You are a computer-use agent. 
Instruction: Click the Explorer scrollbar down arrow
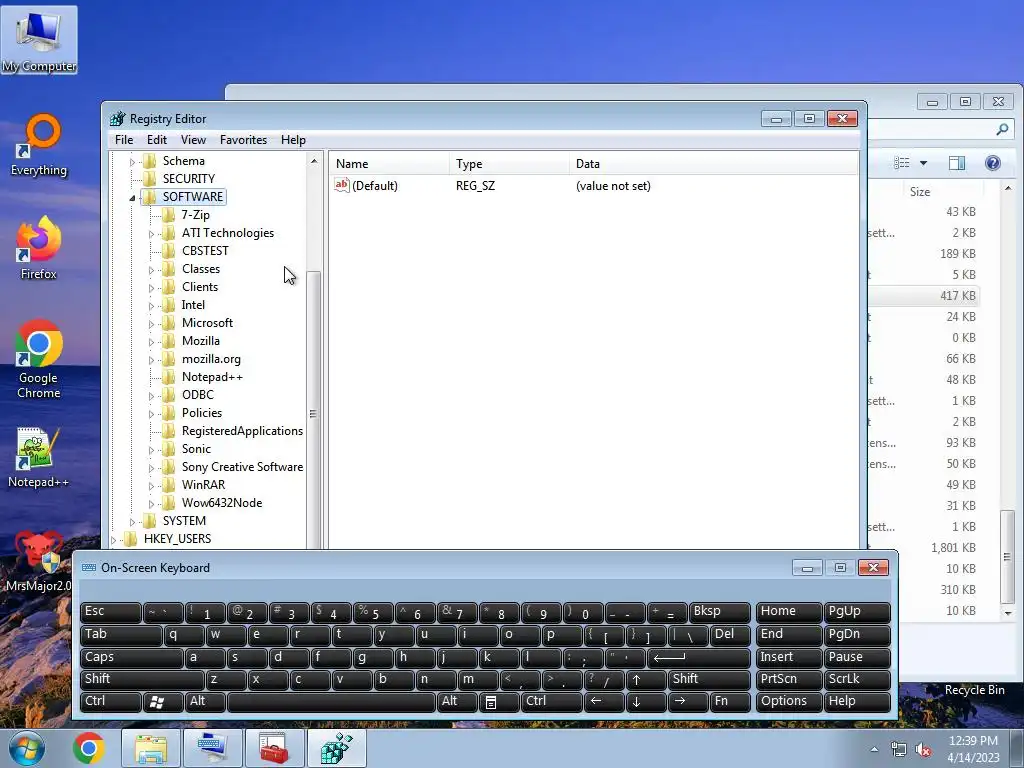tap(1008, 613)
